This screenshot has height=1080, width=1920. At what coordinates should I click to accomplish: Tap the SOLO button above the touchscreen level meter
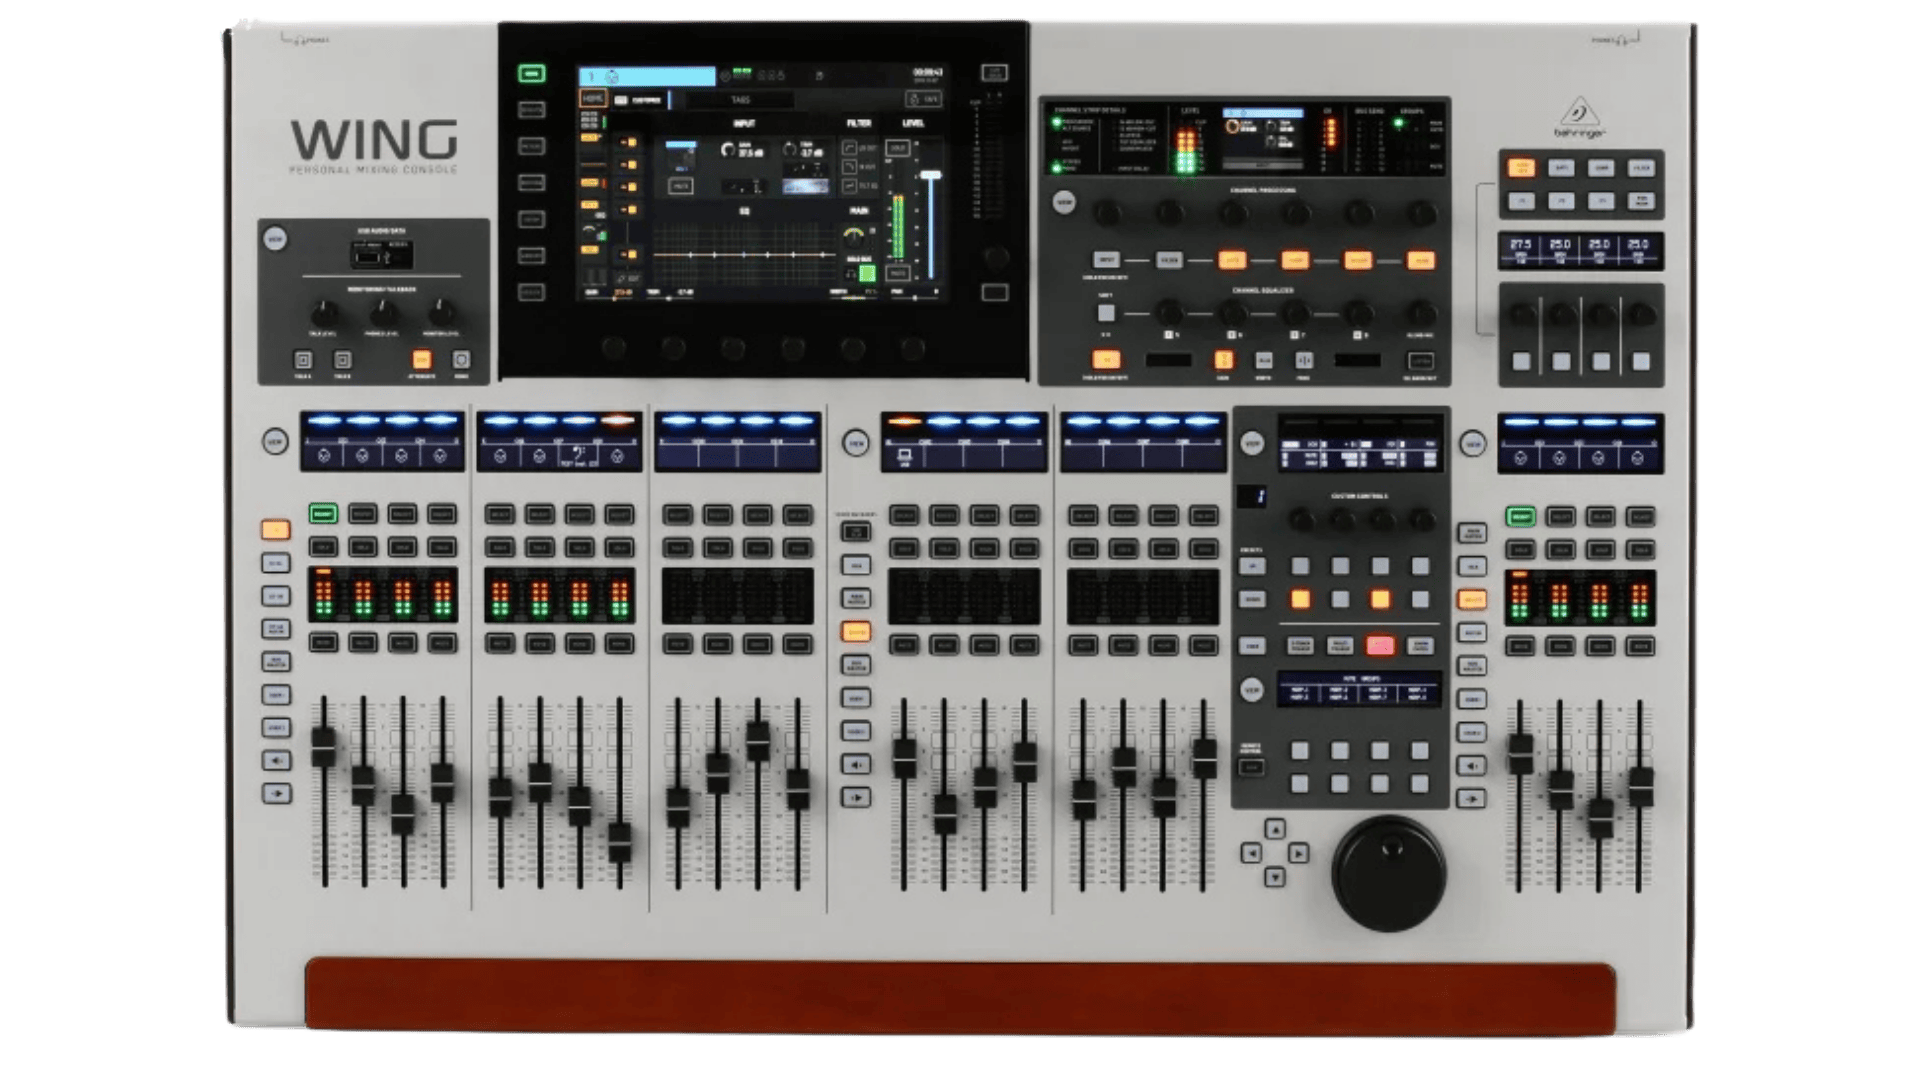[x=898, y=148]
